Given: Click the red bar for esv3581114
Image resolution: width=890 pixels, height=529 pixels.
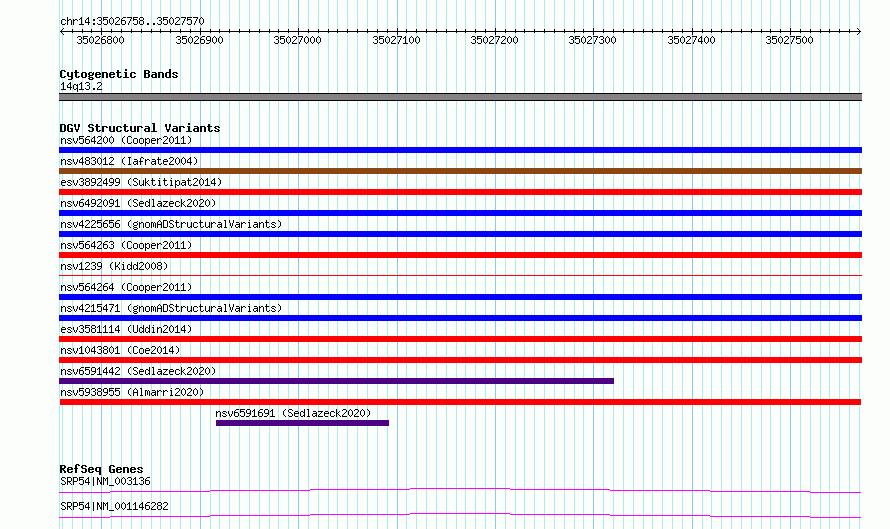Looking at the screenshot, I should click(460, 339).
